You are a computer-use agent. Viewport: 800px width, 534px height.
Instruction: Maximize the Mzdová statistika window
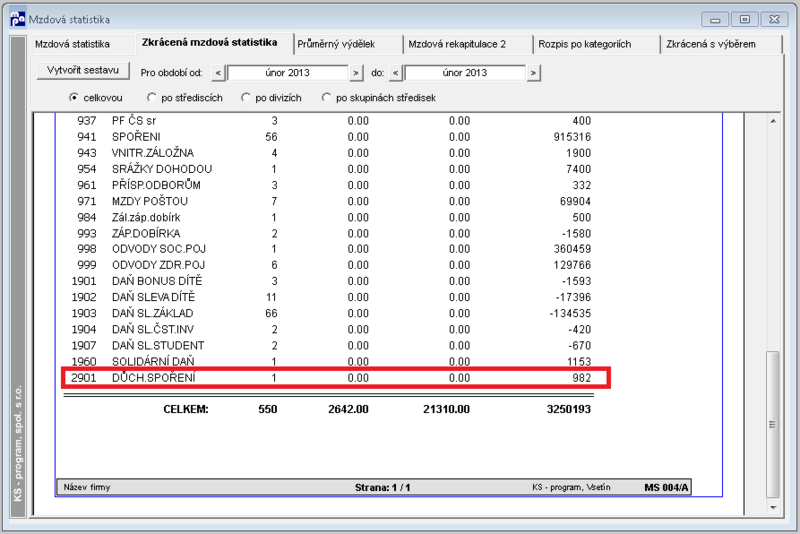pos(744,19)
